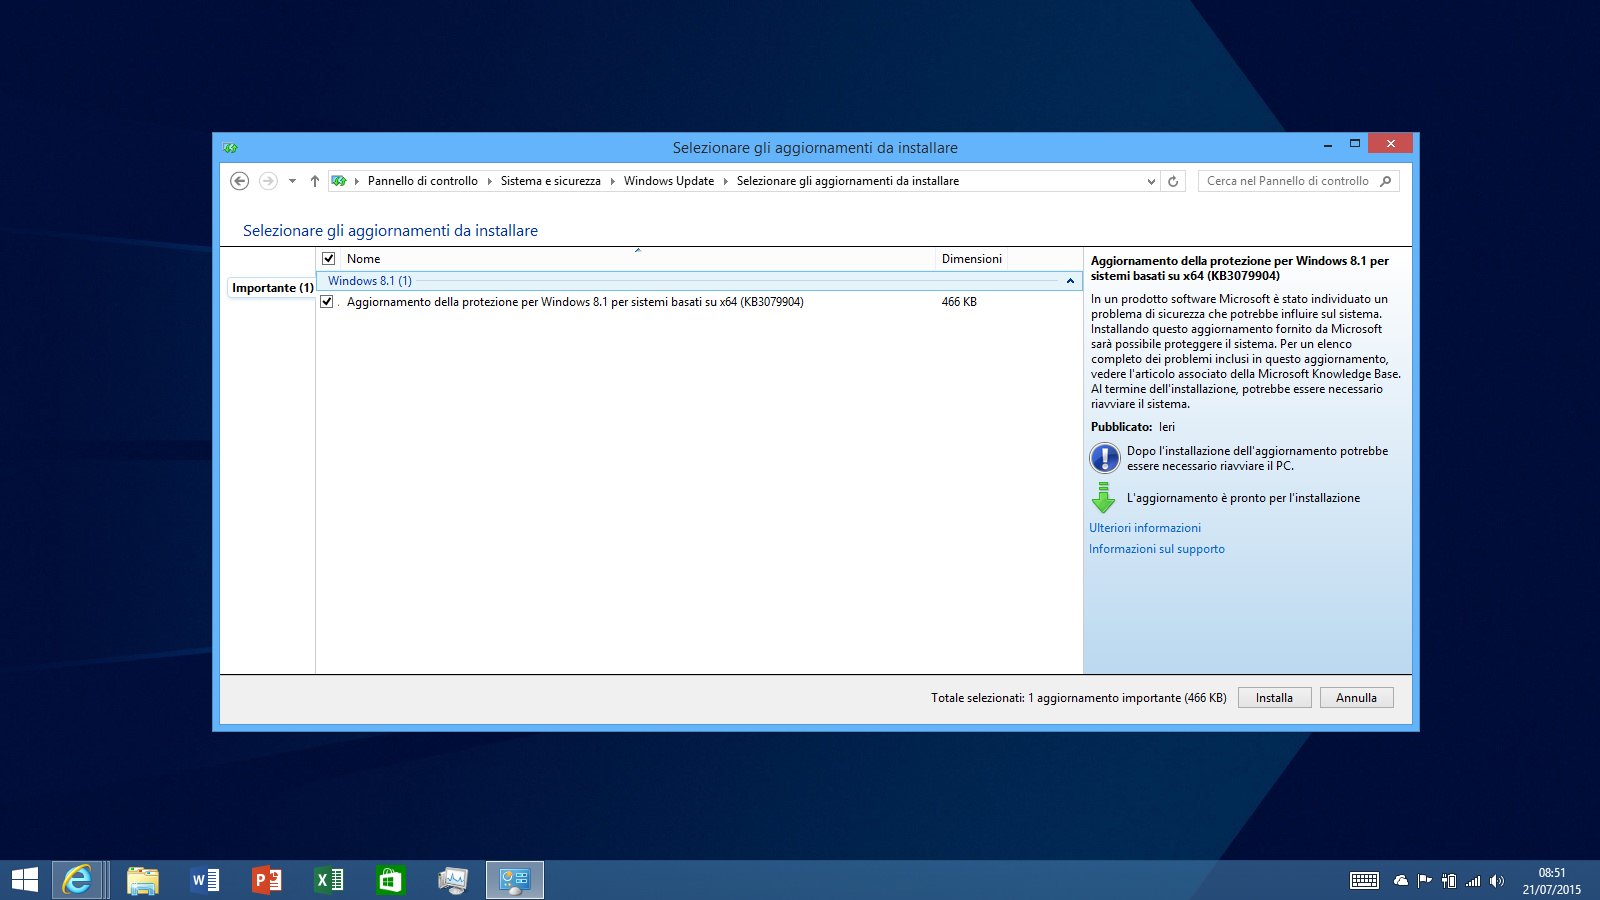
Task: Click the network signal tray icon
Action: point(1473,881)
